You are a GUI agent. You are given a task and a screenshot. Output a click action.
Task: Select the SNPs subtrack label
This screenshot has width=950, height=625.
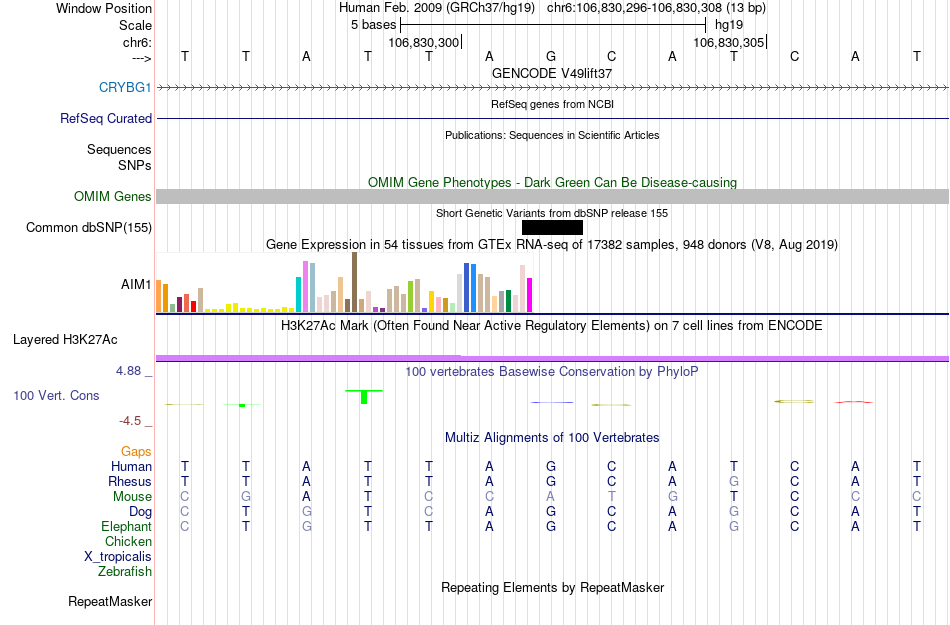pyautogui.click(x=135, y=165)
